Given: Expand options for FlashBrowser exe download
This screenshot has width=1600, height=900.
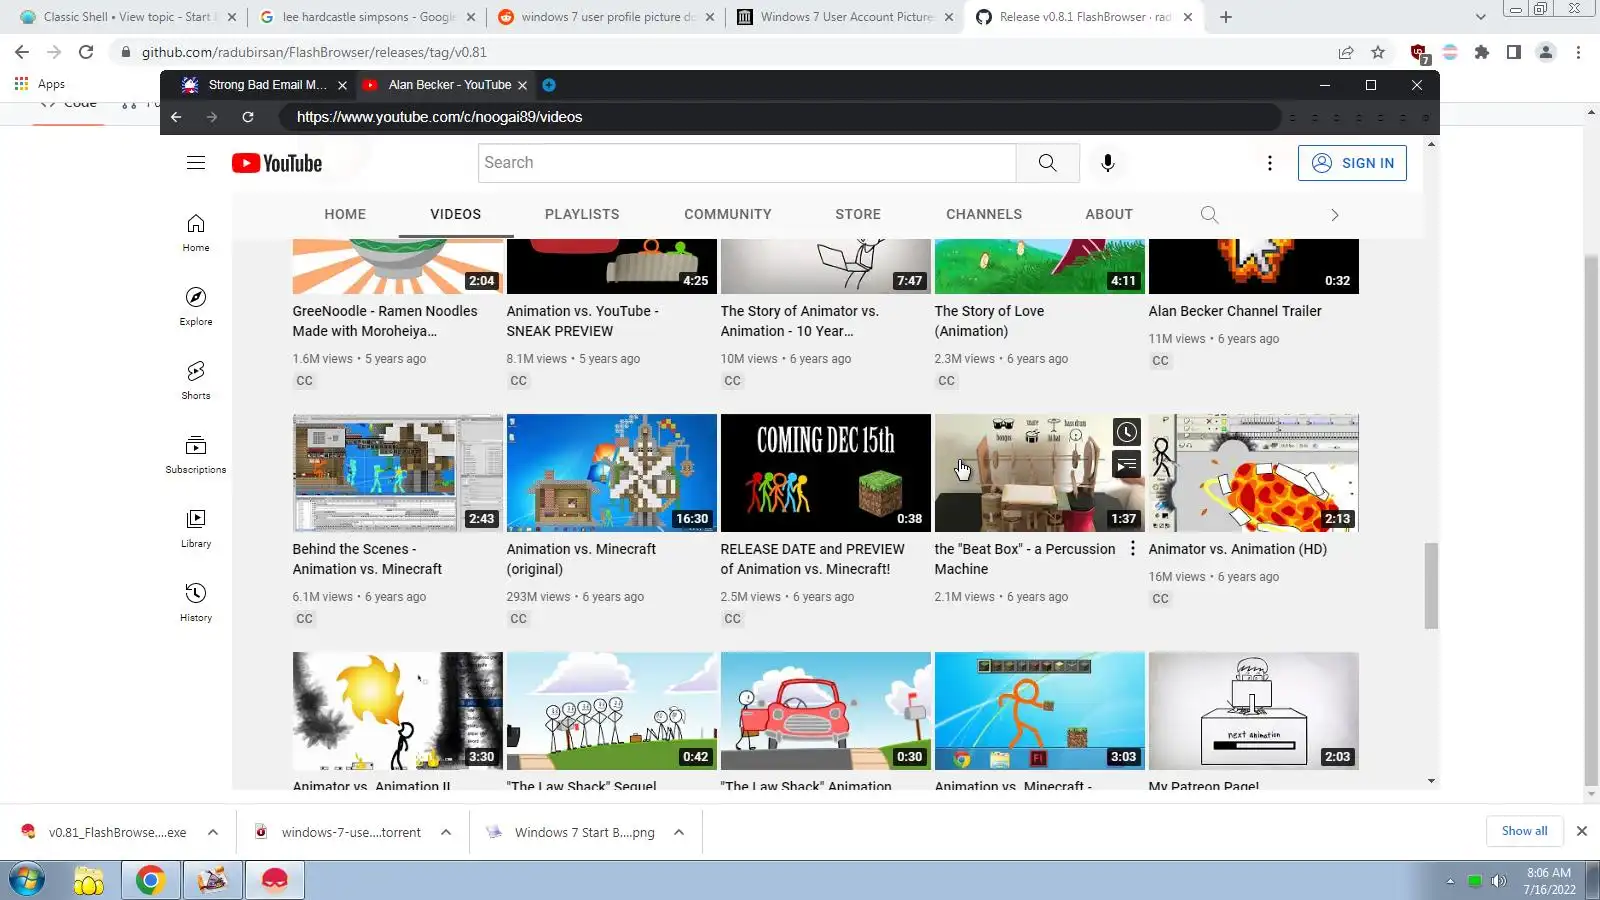Looking at the screenshot, I should (213, 832).
